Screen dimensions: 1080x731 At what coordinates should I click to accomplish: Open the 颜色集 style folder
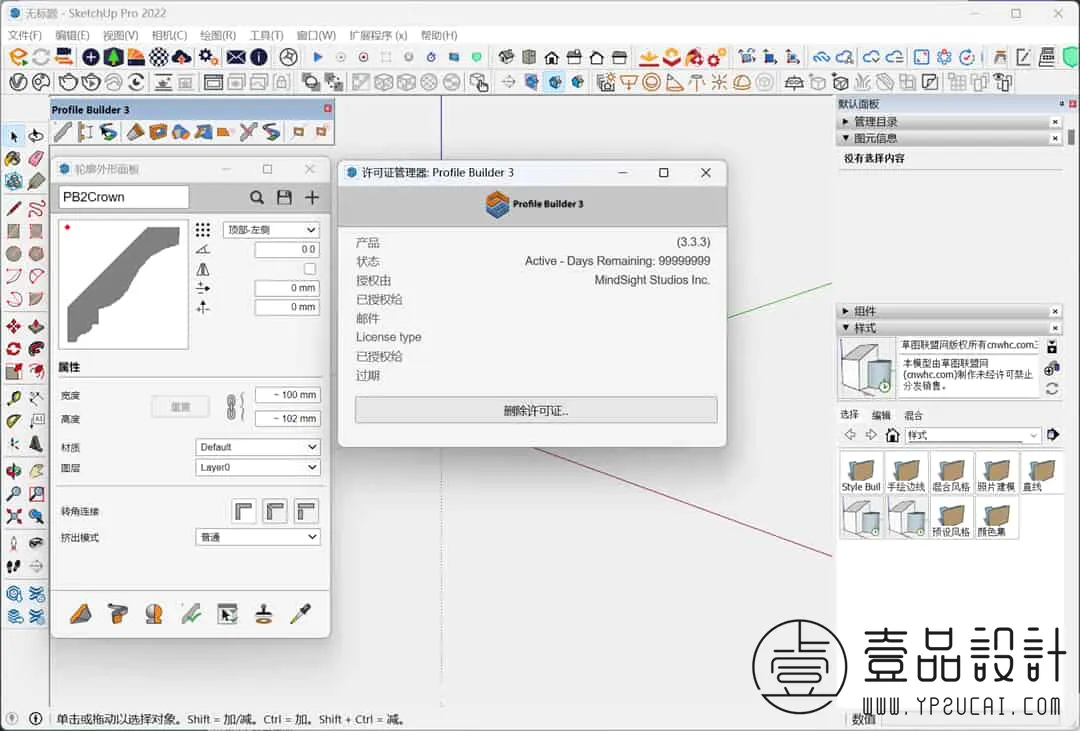(x=997, y=517)
